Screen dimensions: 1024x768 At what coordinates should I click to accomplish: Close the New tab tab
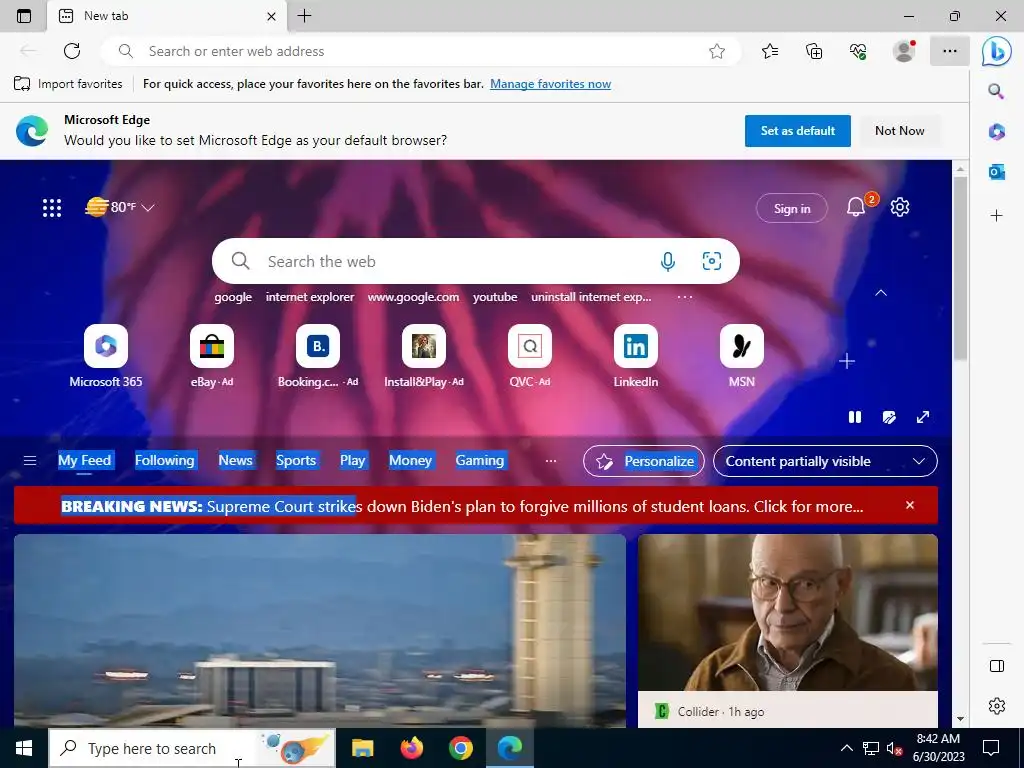272,16
